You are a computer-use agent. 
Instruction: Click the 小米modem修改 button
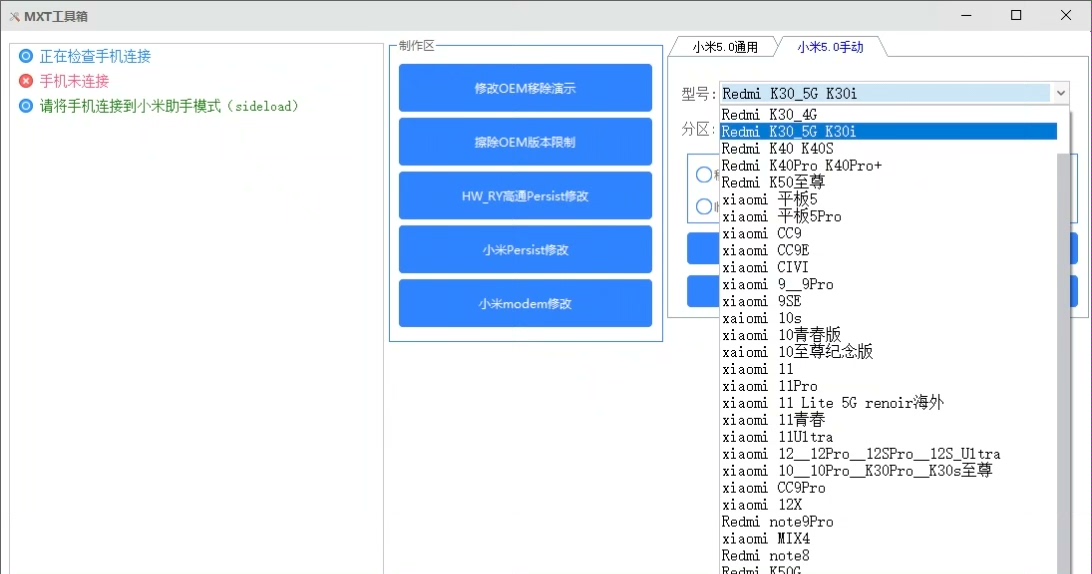[x=525, y=303]
